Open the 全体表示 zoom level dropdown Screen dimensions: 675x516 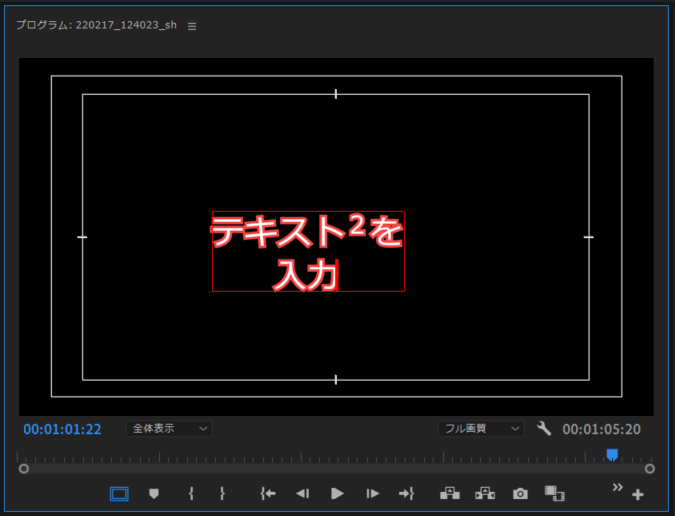tap(169, 429)
